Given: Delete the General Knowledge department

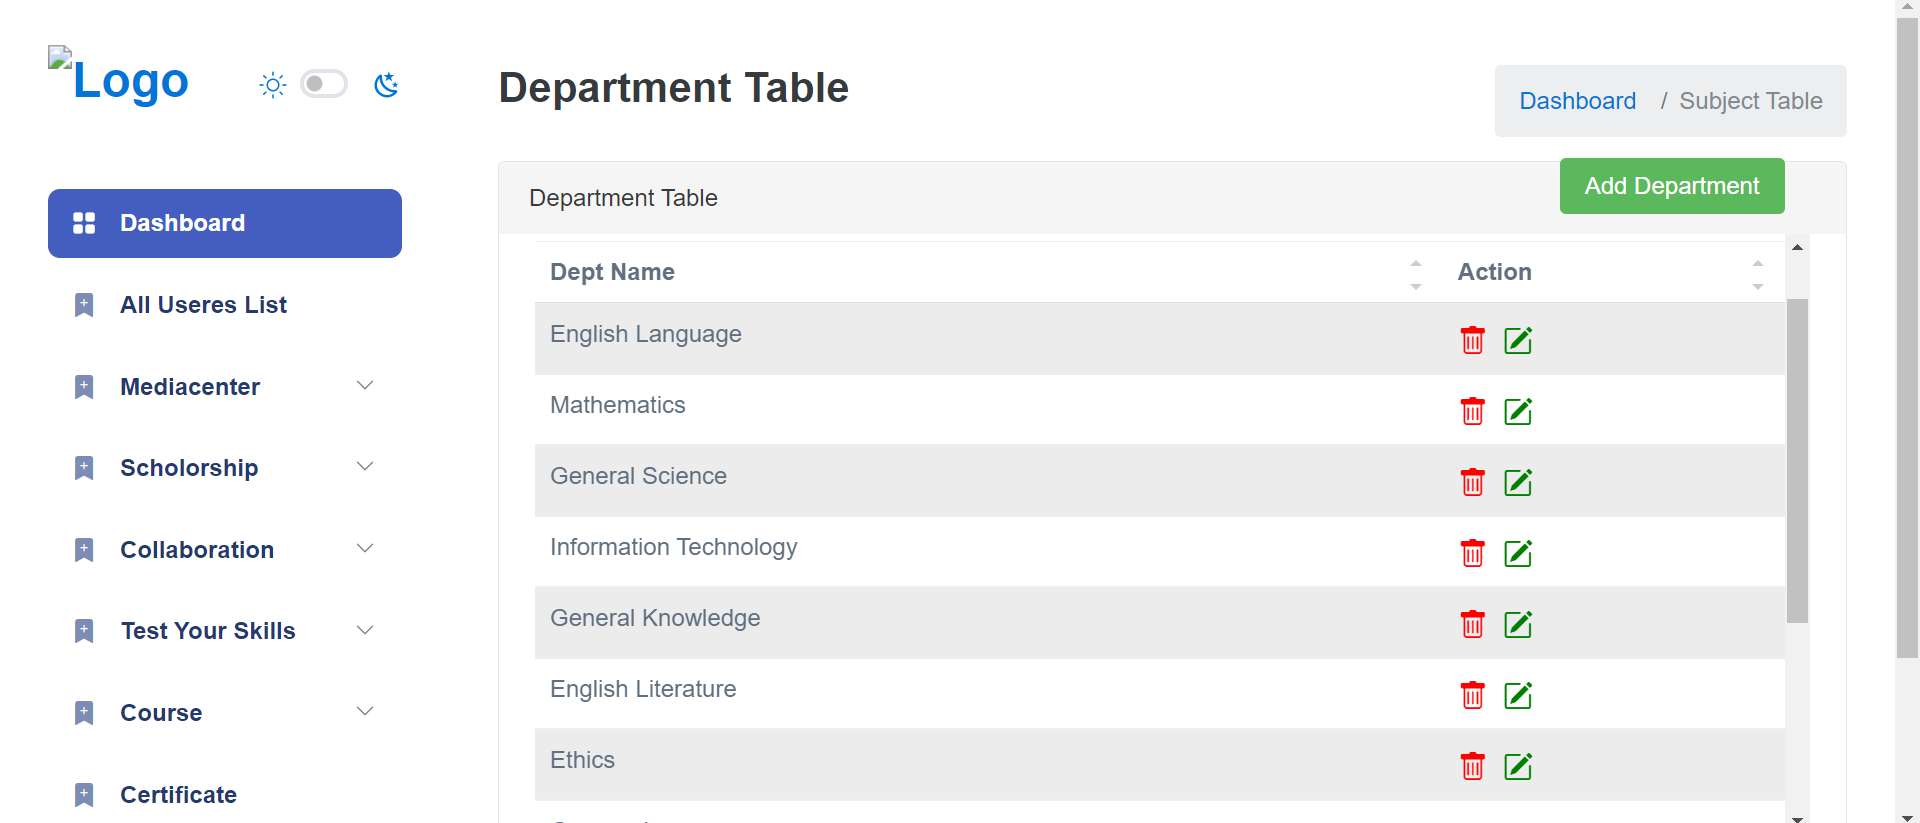Looking at the screenshot, I should tap(1472, 624).
